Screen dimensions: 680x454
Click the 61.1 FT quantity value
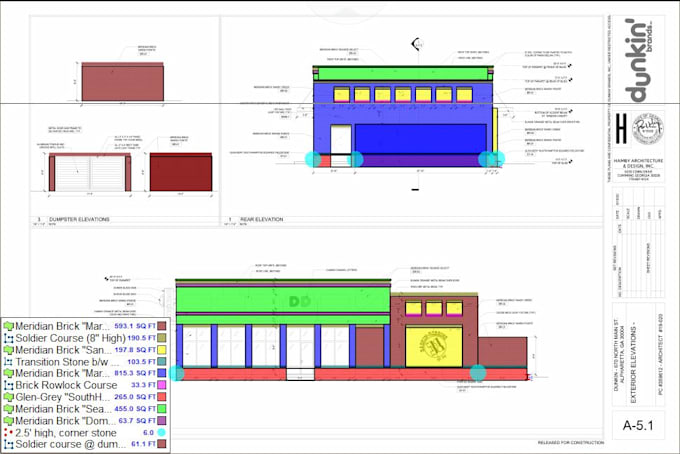point(143,444)
